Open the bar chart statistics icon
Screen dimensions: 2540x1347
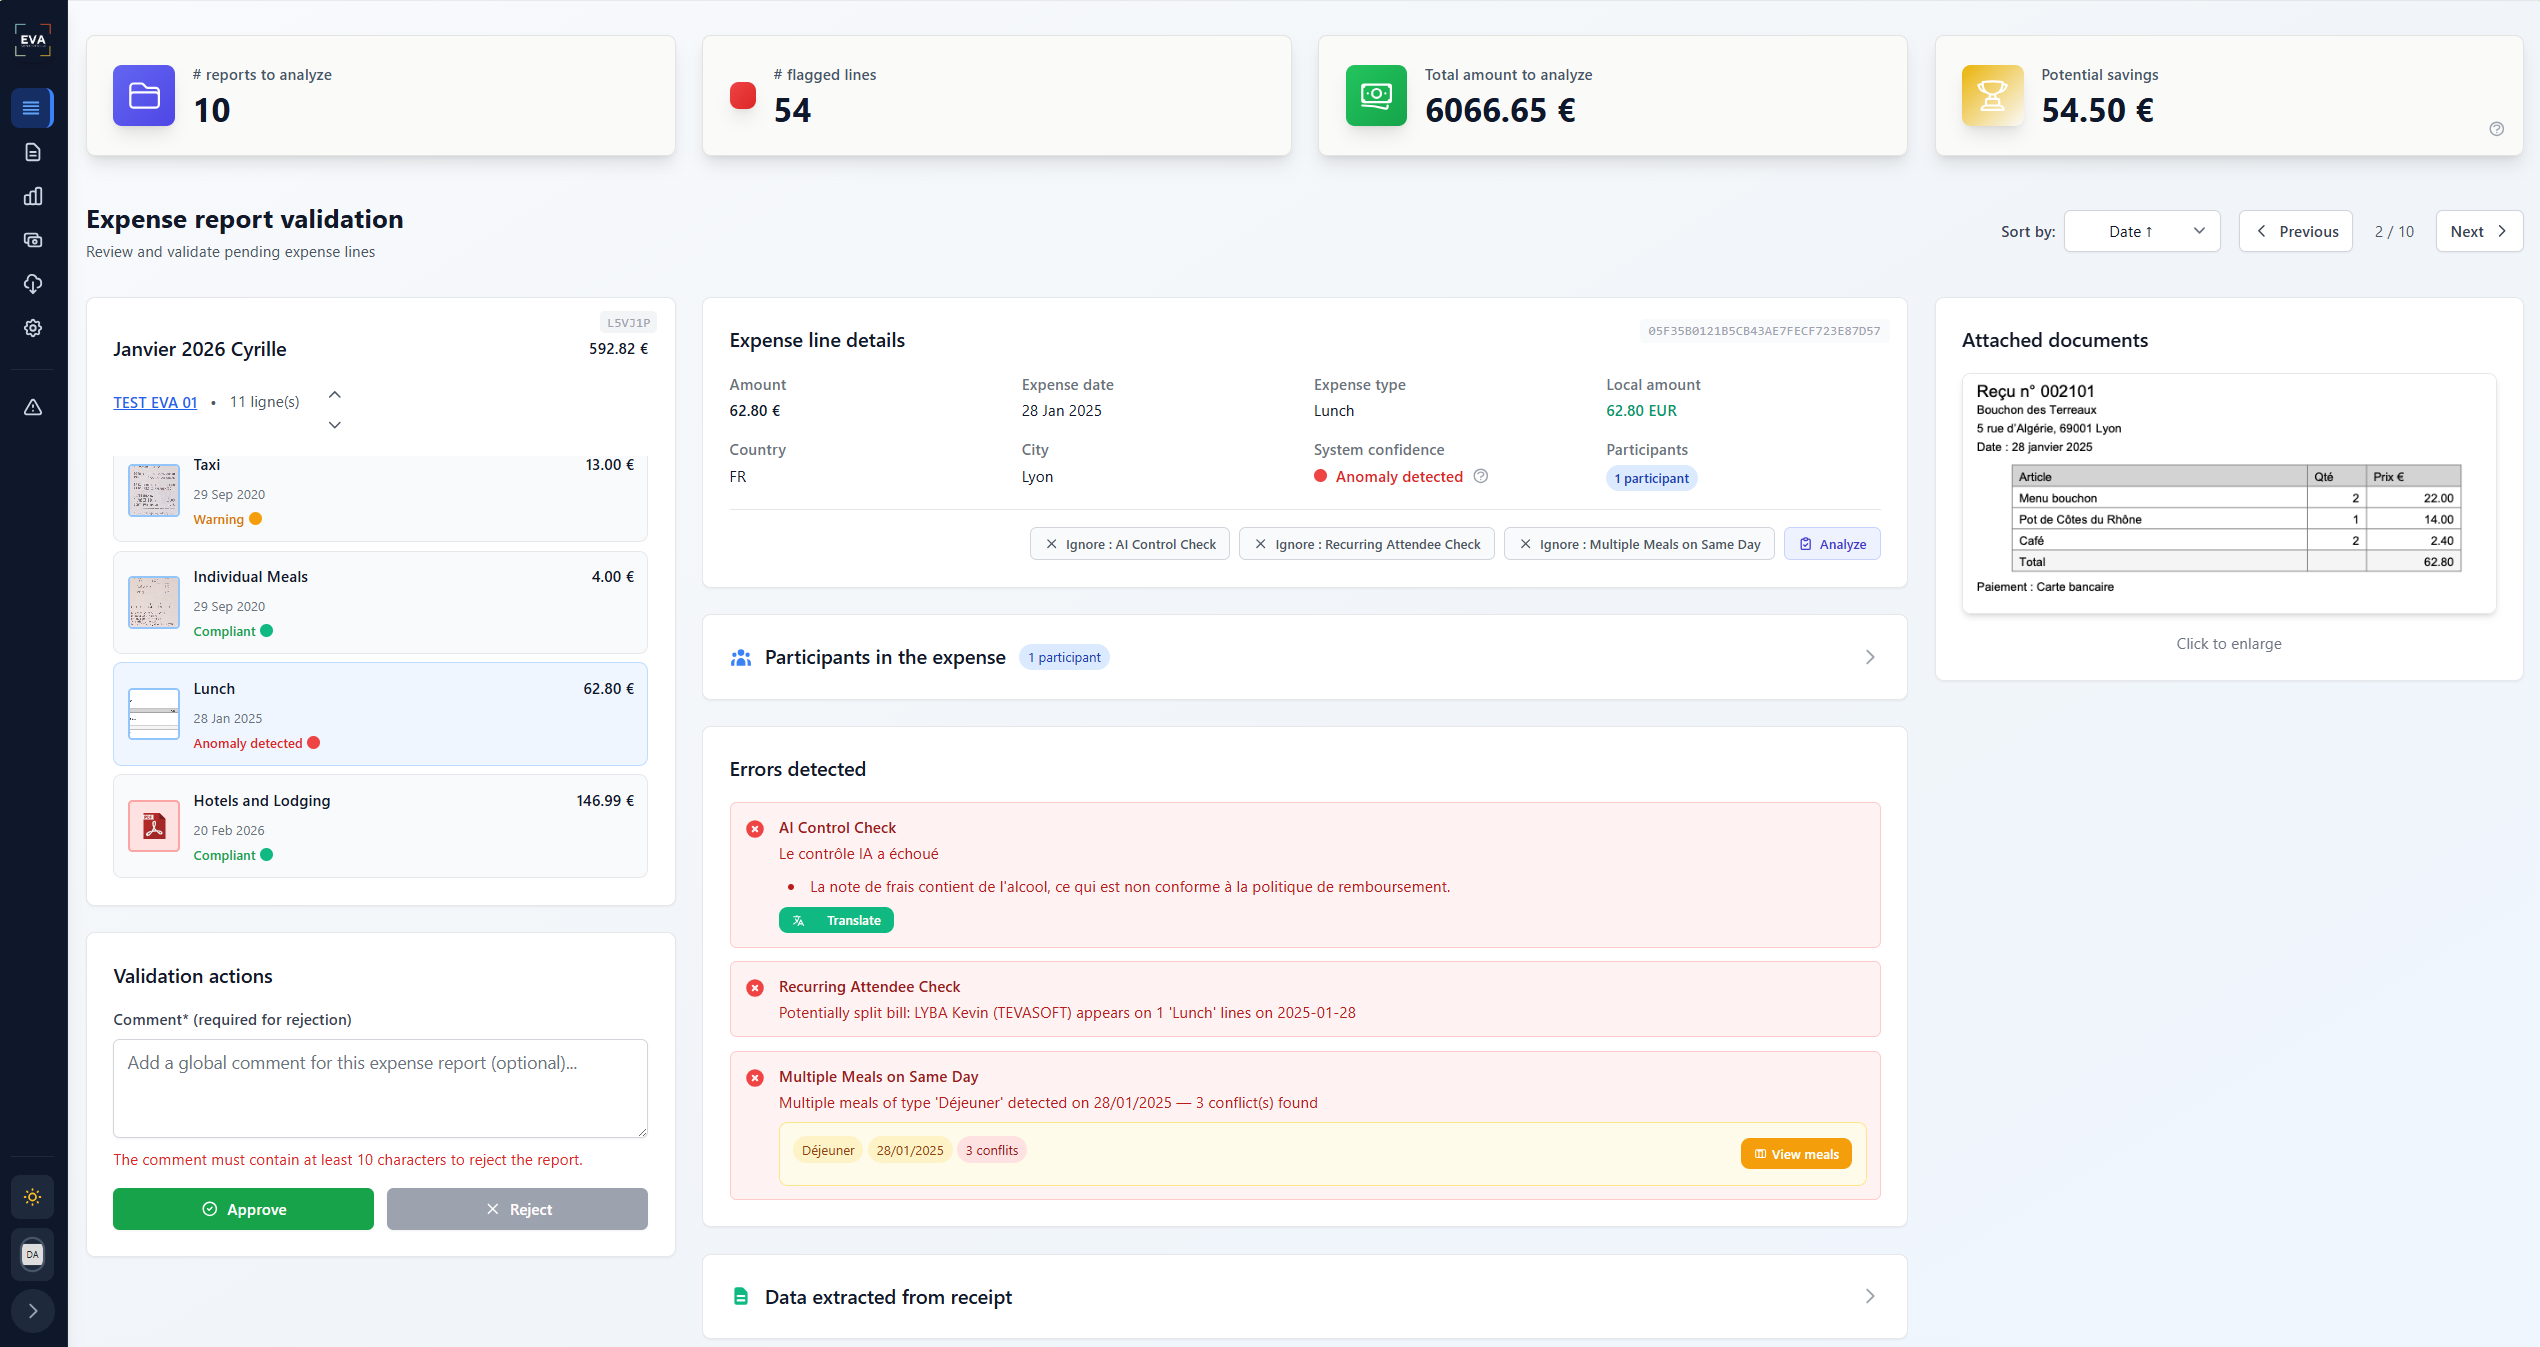point(33,196)
